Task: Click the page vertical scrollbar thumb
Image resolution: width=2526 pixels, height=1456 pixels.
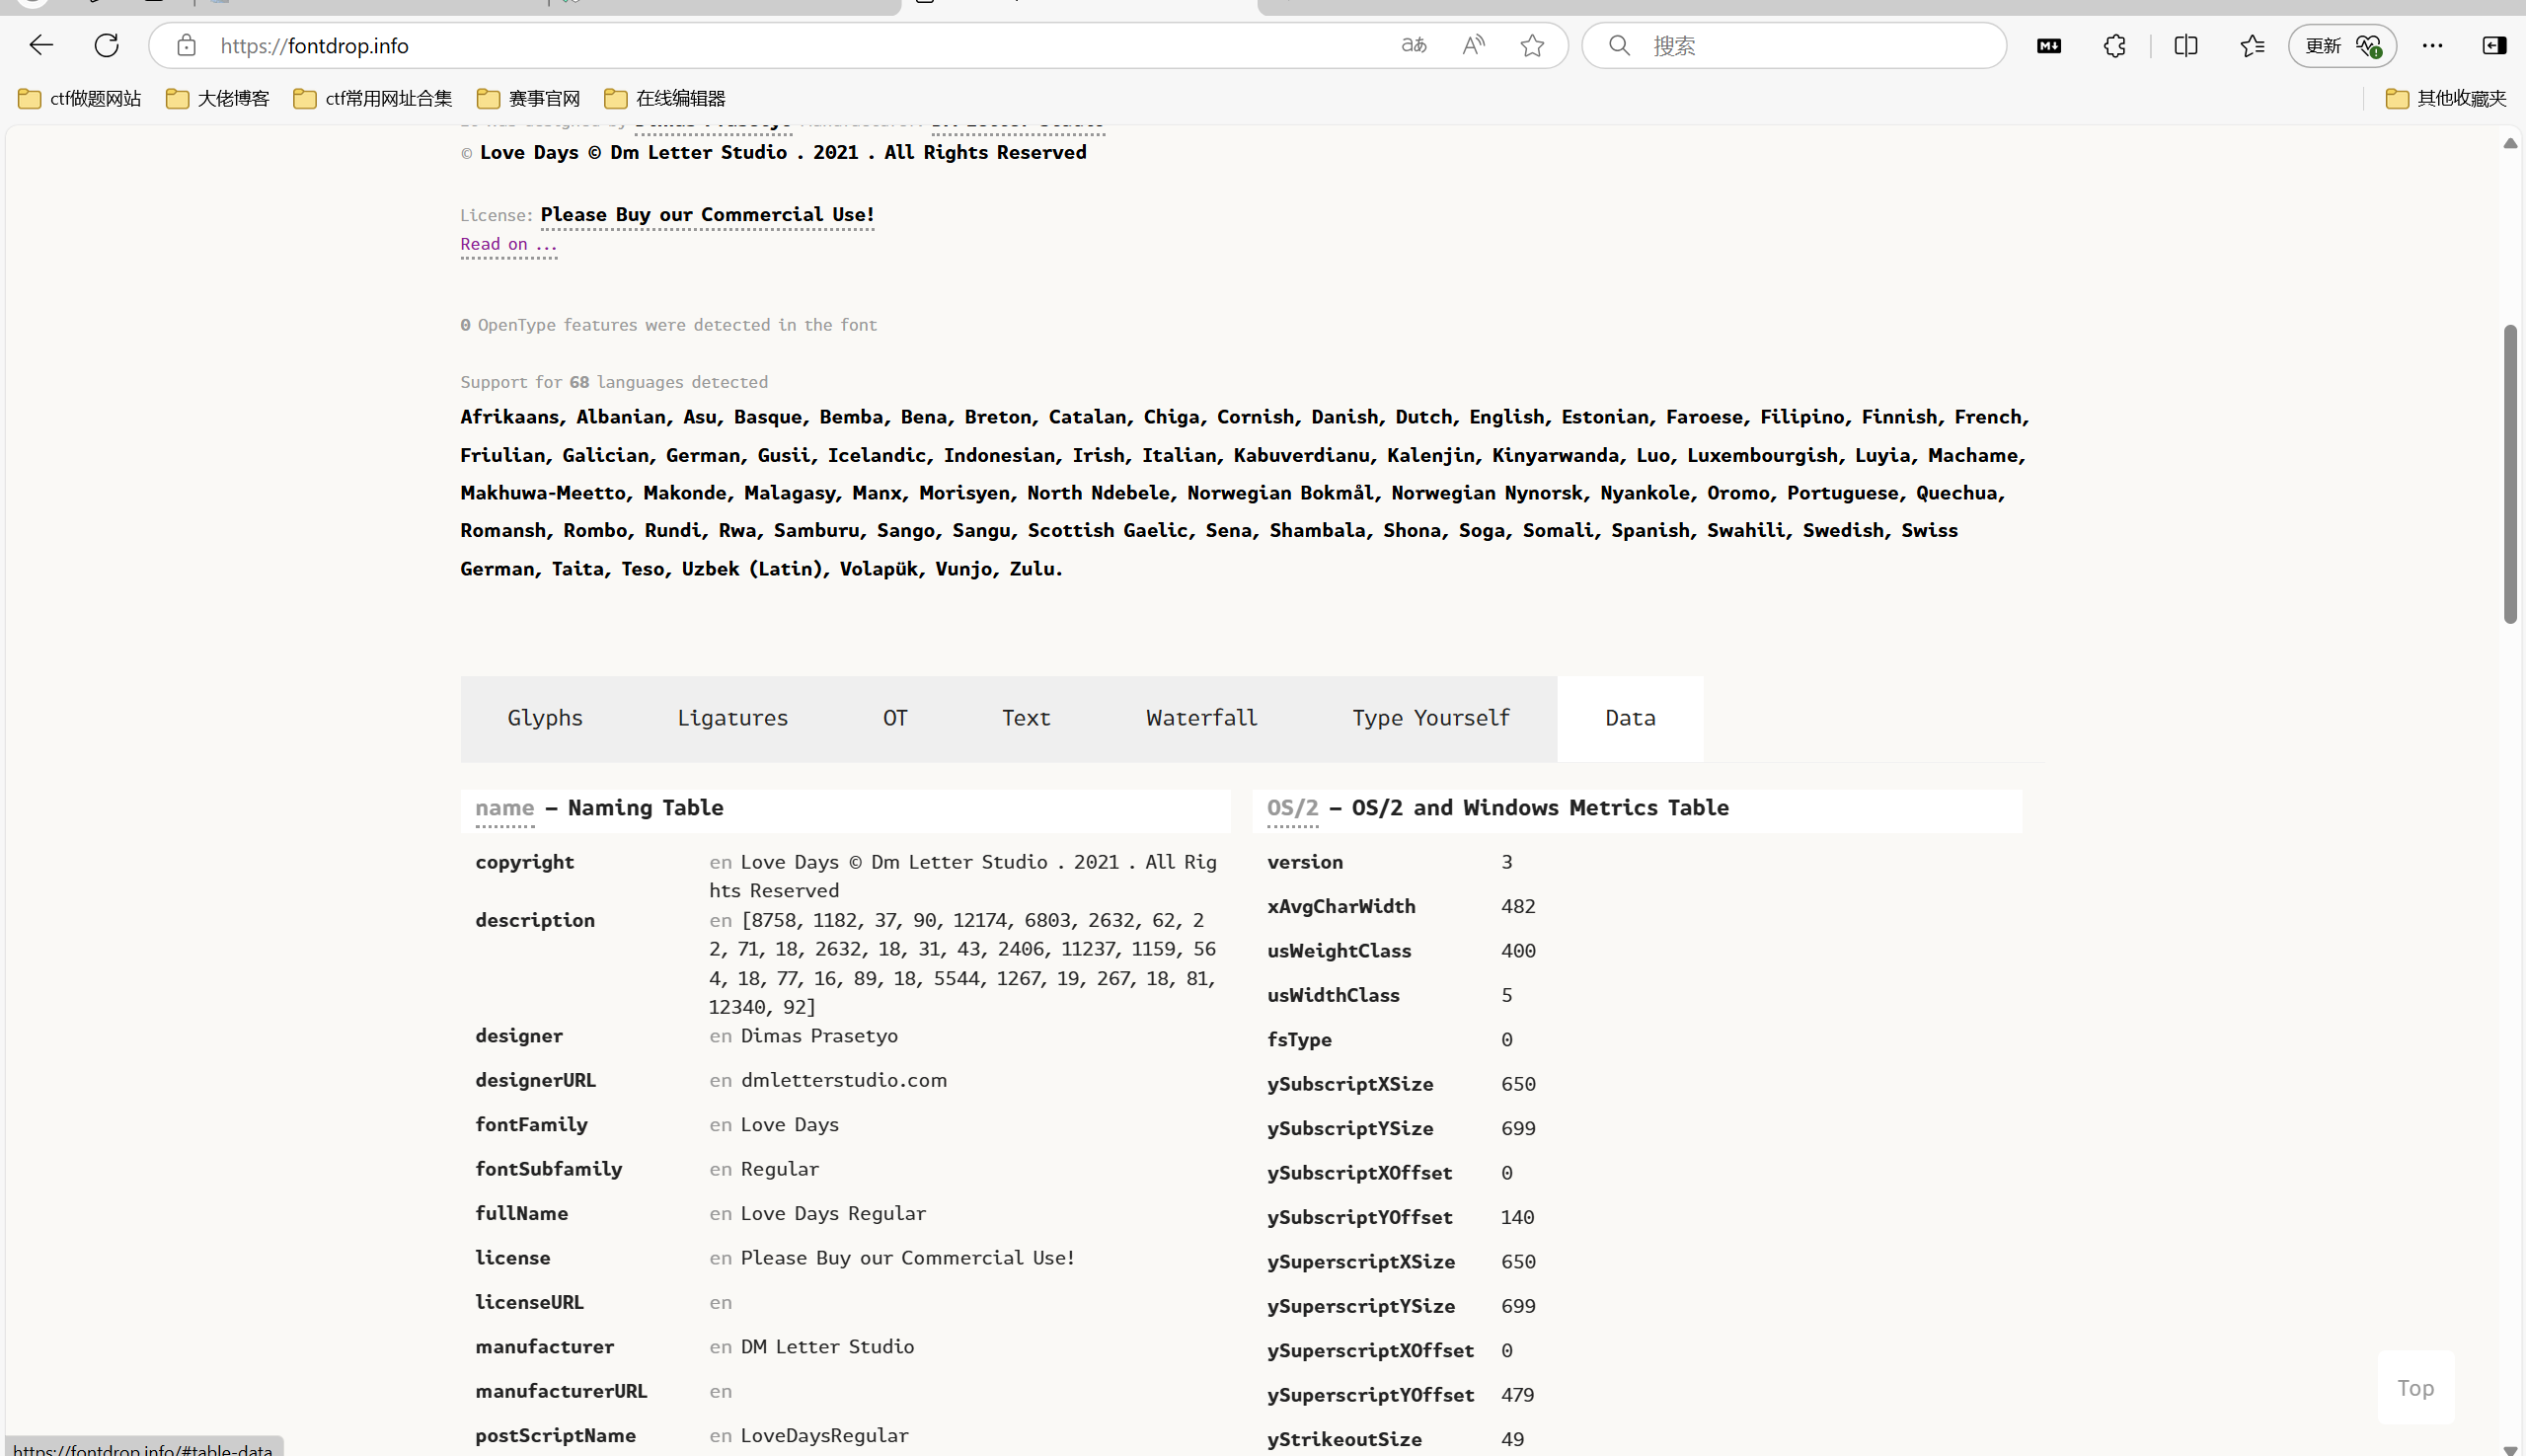Action: 2510,474
